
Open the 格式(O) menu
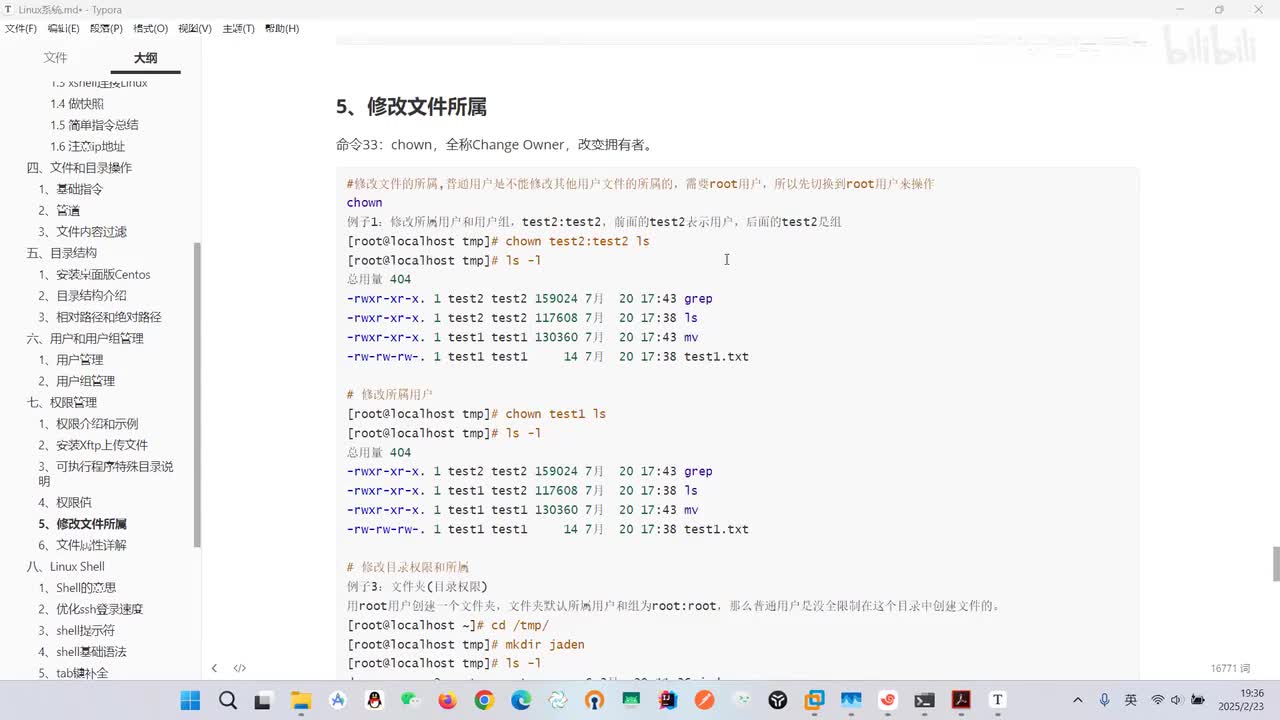150,29
